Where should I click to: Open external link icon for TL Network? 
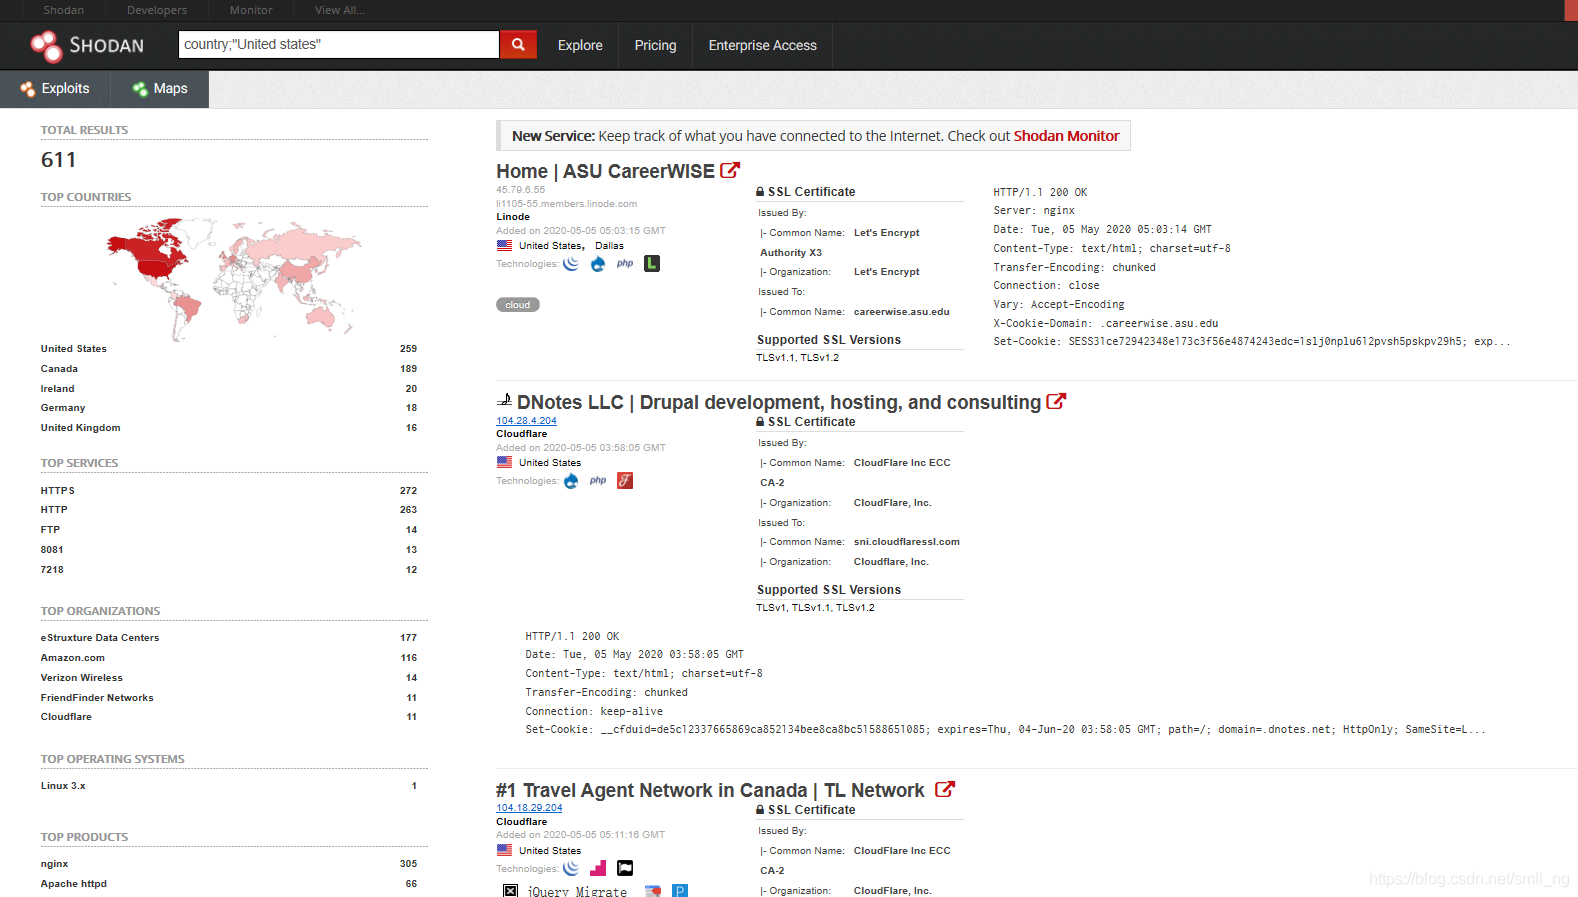(945, 790)
